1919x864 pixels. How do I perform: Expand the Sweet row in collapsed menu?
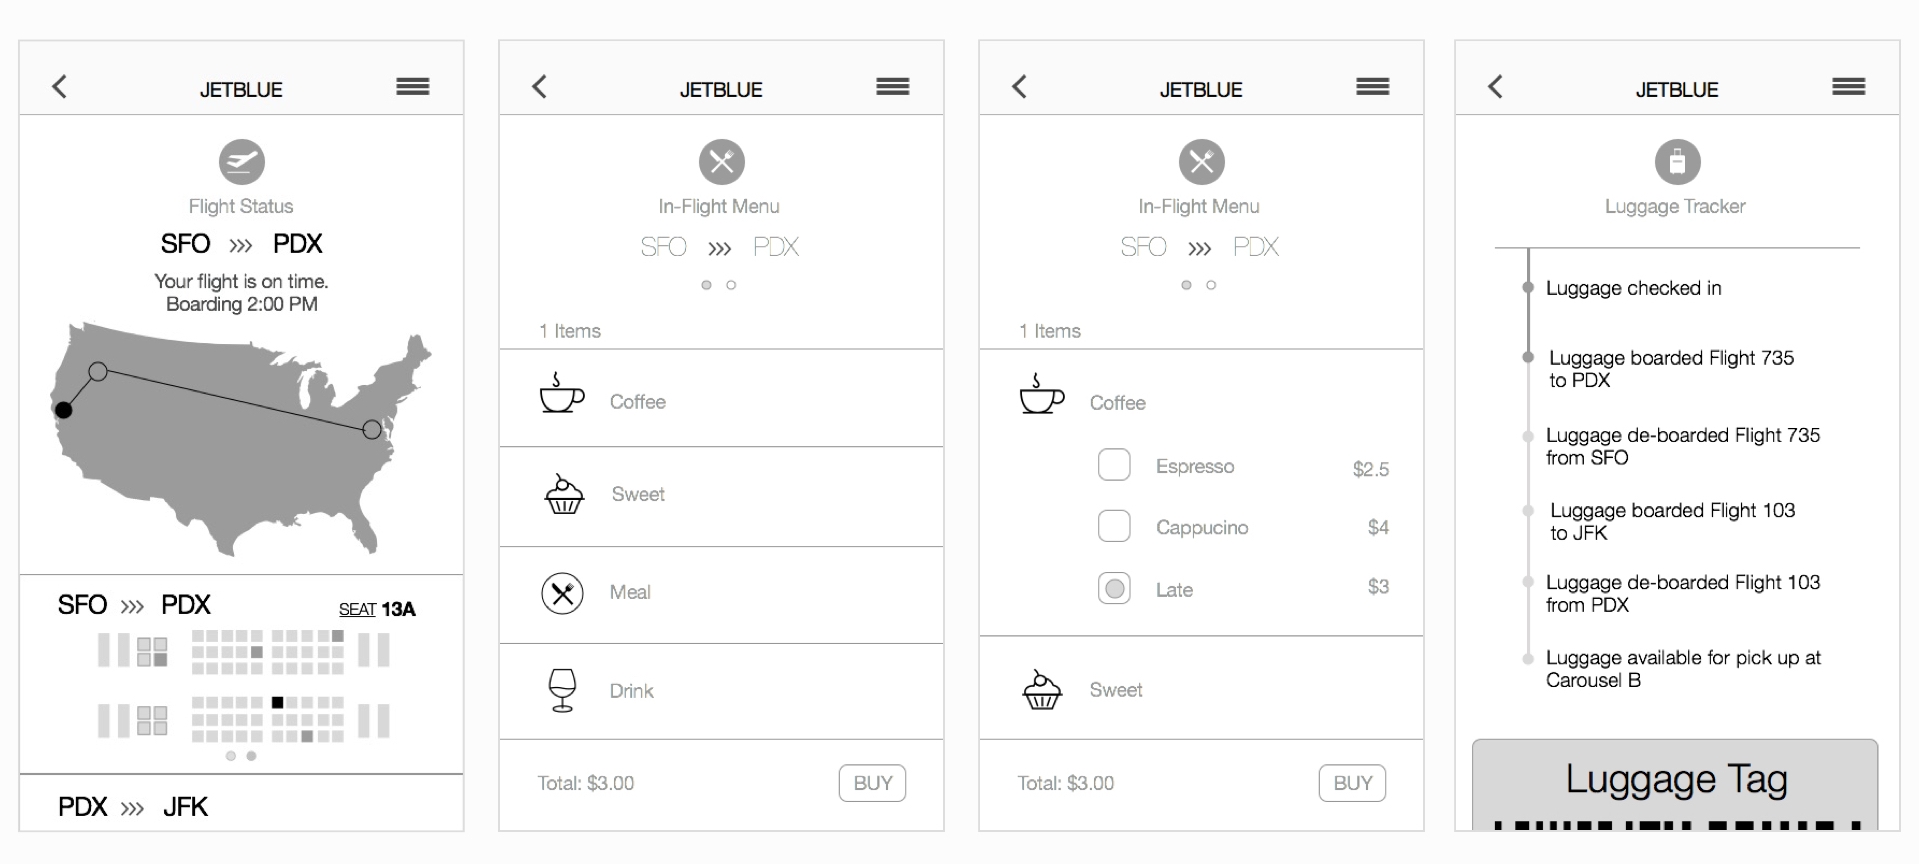[x=721, y=496]
